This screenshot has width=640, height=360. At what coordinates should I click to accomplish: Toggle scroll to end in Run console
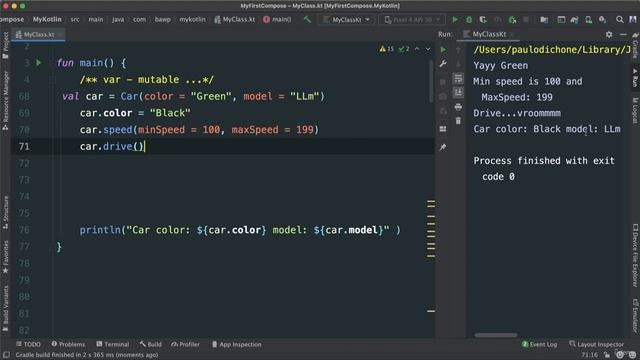pos(458,93)
